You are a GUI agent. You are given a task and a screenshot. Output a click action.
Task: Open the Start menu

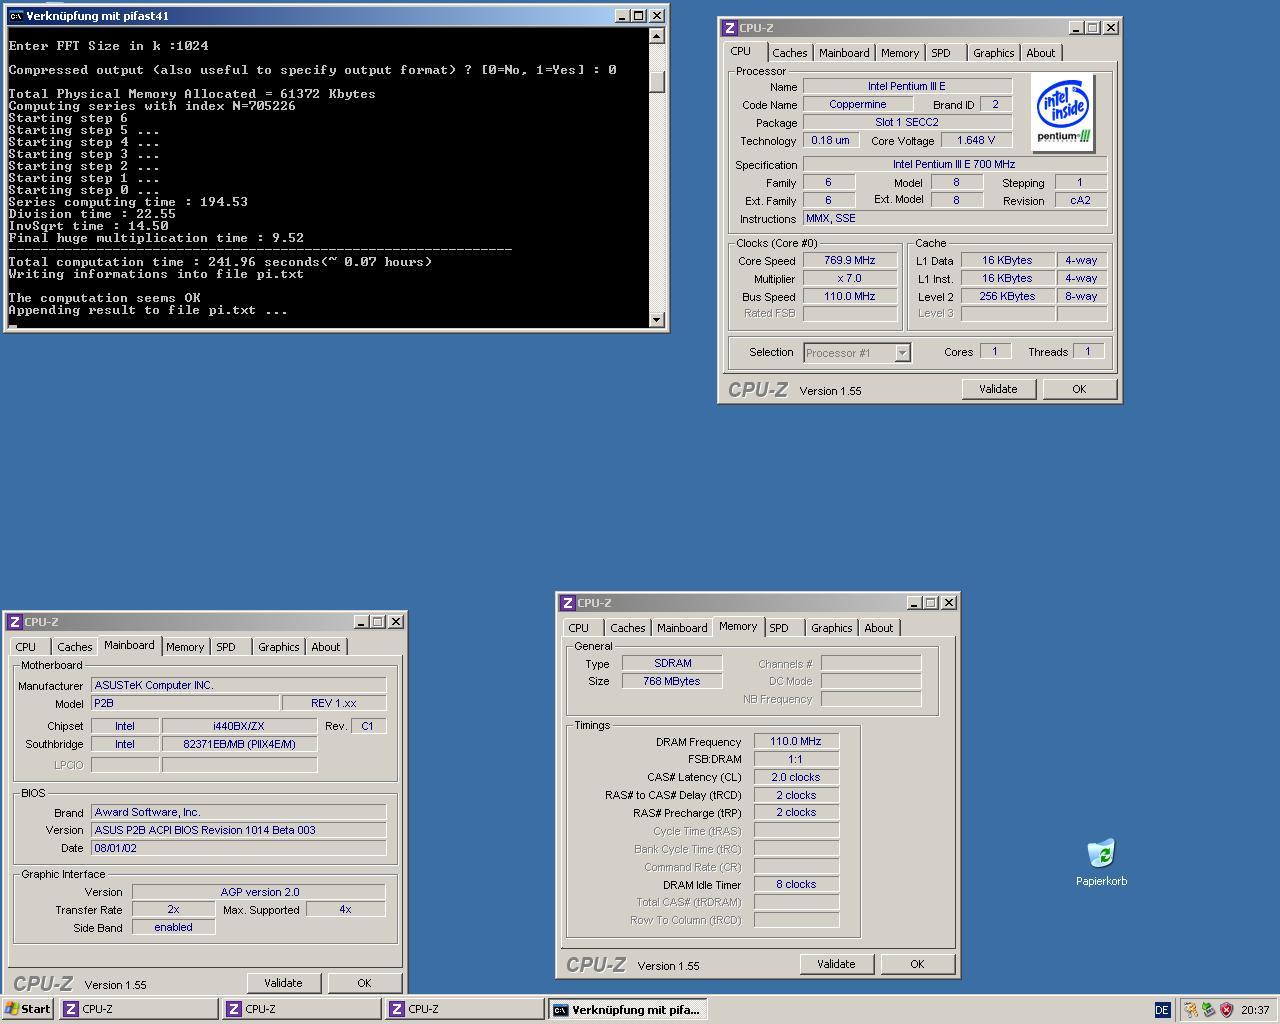coord(28,1009)
